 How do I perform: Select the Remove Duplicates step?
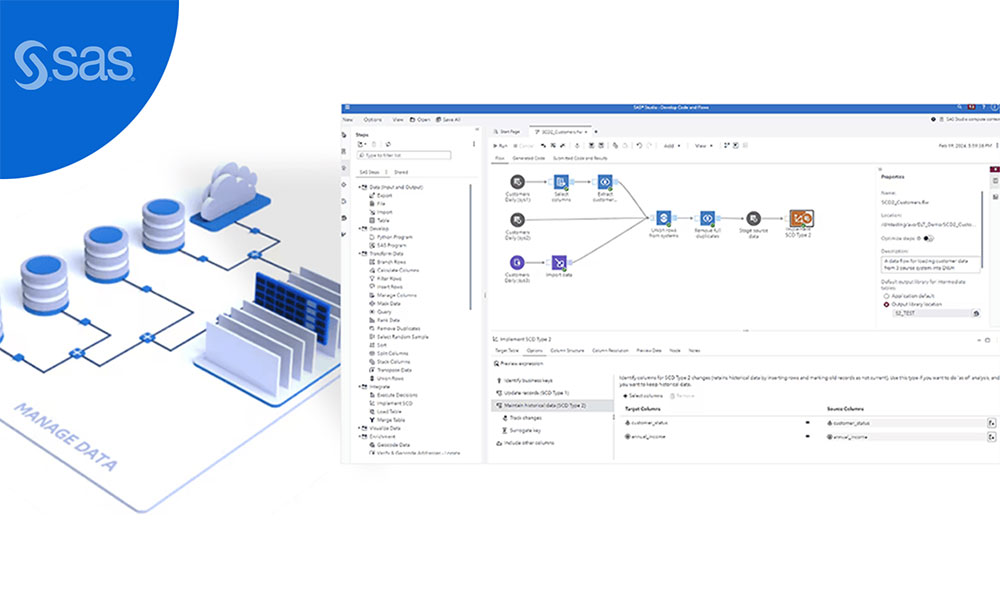coord(394,328)
